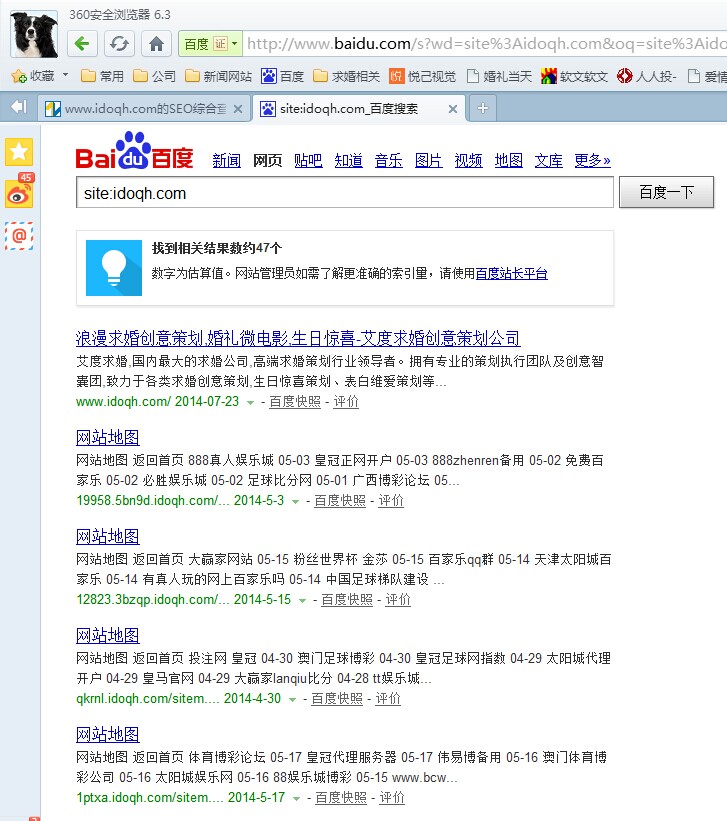The height and width of the screenshot is (821, 727).
Task: Close the www.idoqh.com SEO tab
Action: 238,109
